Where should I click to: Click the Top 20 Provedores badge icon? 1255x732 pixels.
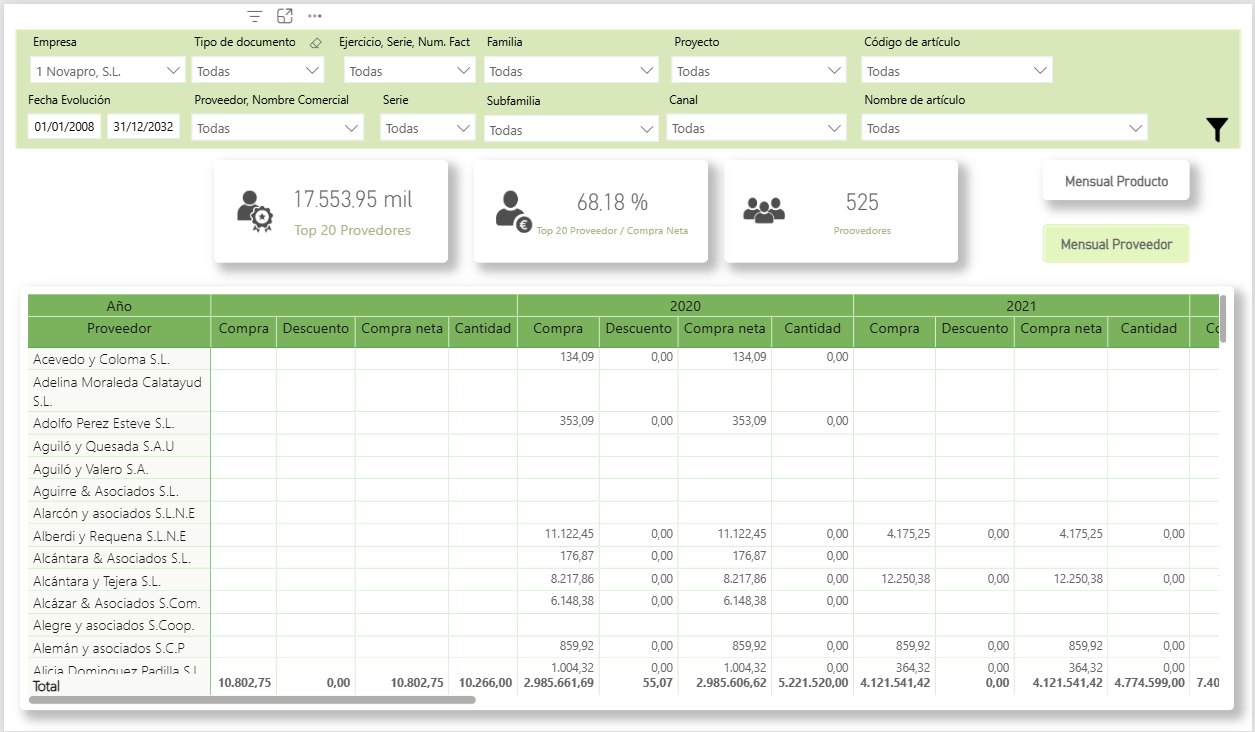pos(254,211)
